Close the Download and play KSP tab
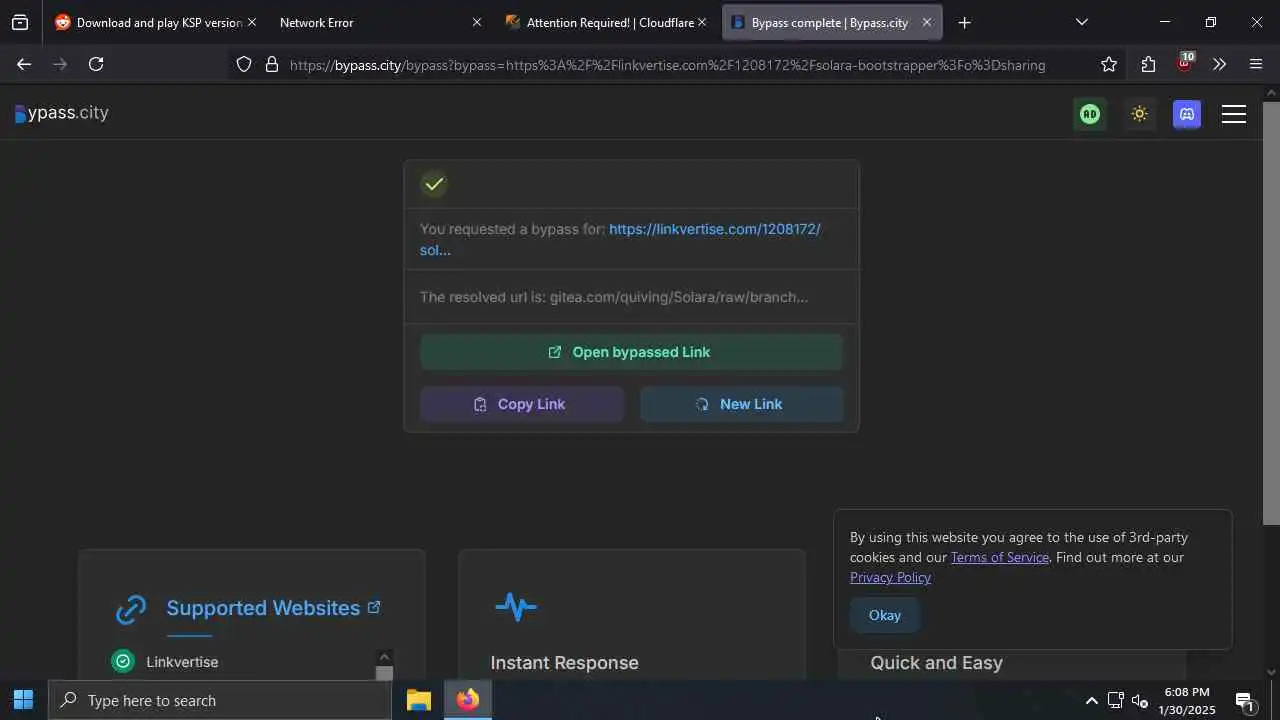The image size is (1280, 720). (x=251, y=22)
